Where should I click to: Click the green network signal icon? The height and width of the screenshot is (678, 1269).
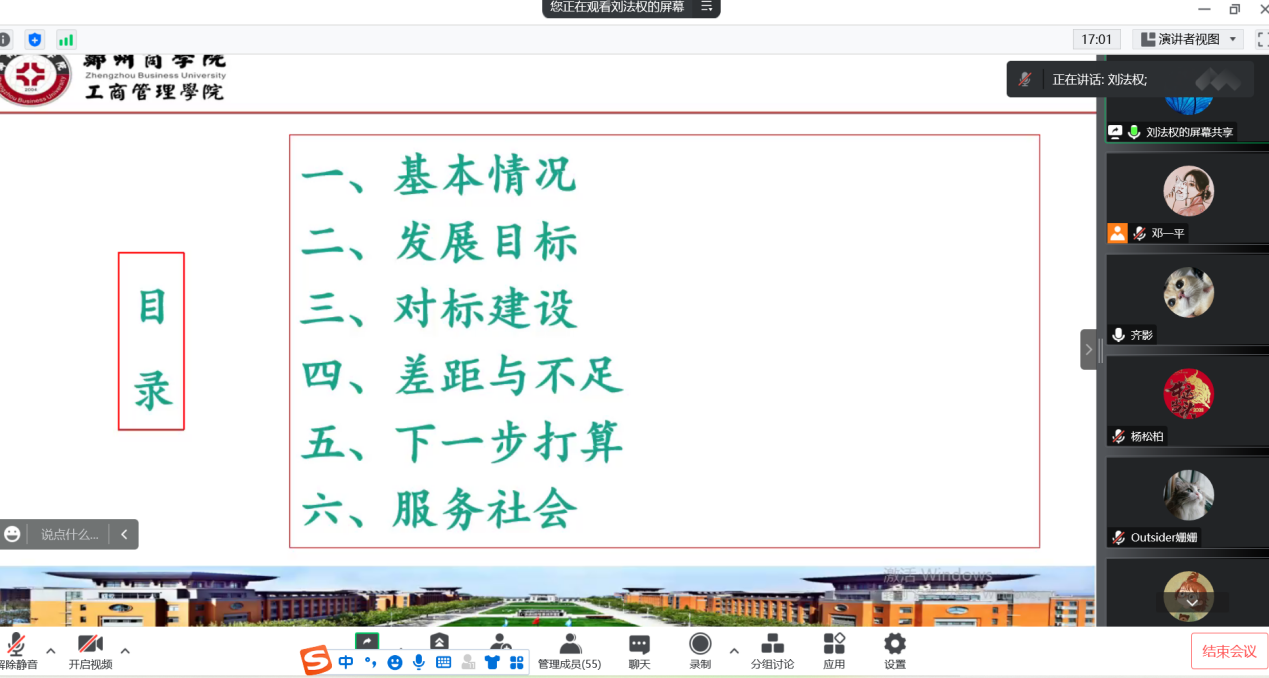66,40
